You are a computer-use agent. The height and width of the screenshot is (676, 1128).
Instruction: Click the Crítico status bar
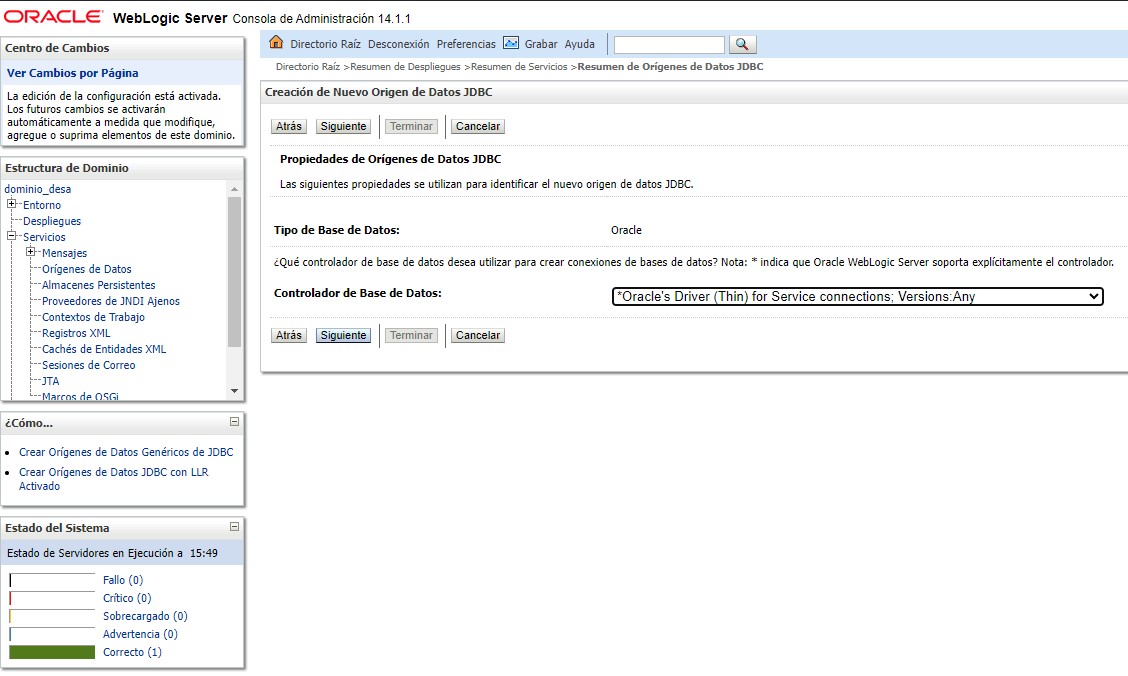(x=52, y=598)
